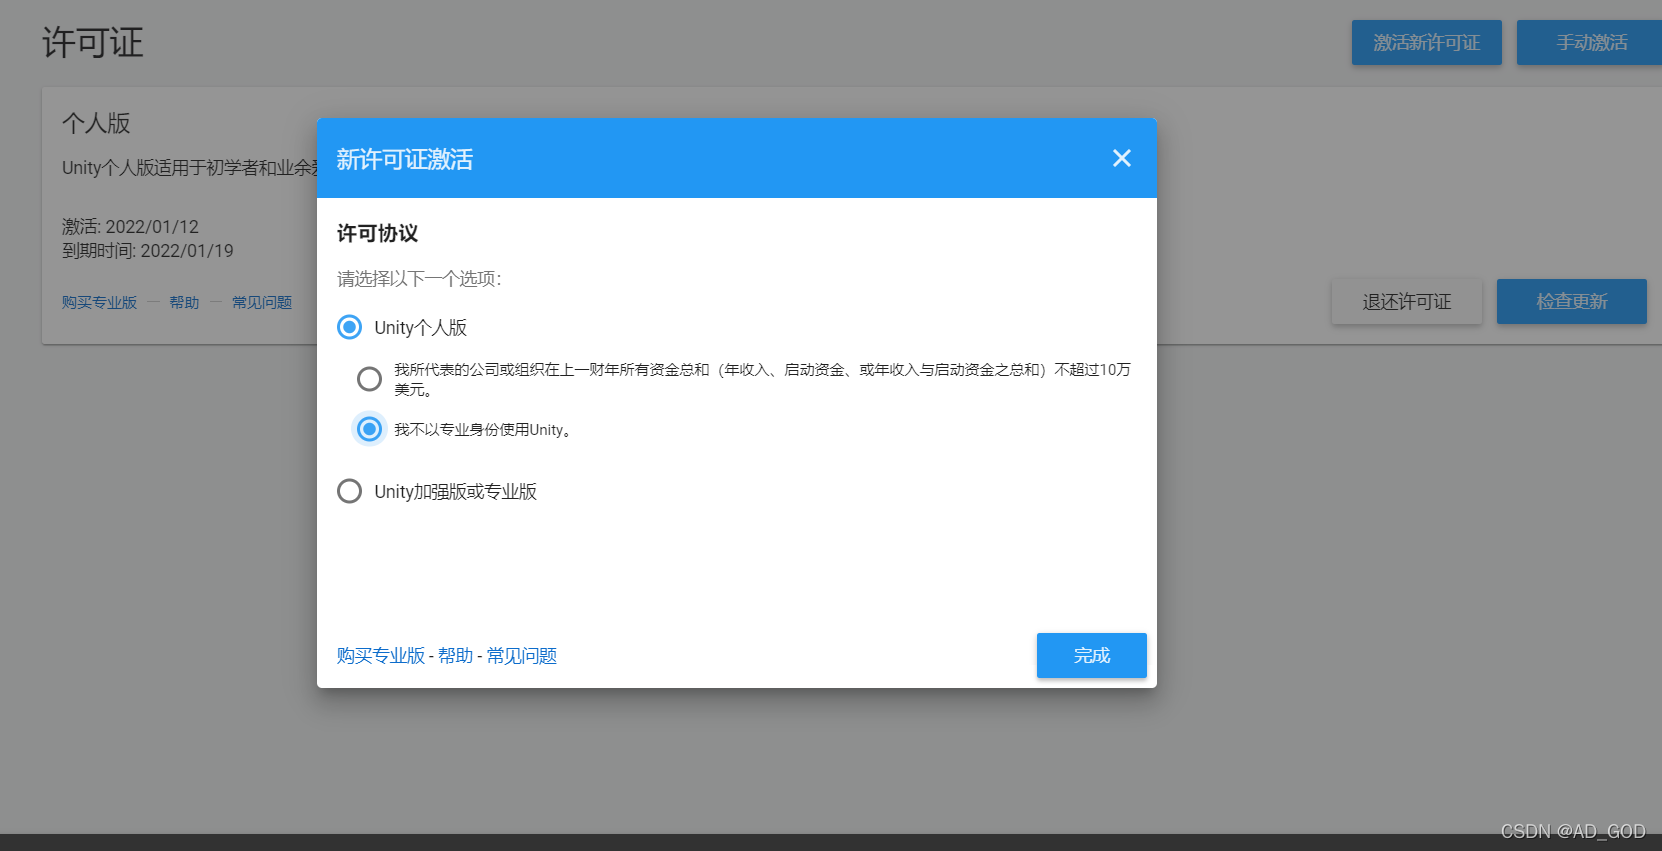Click the 退还许可证 button behind the dialog
The height and width of the screenshot is (851, 1662).
click(x=1406, y=302)
